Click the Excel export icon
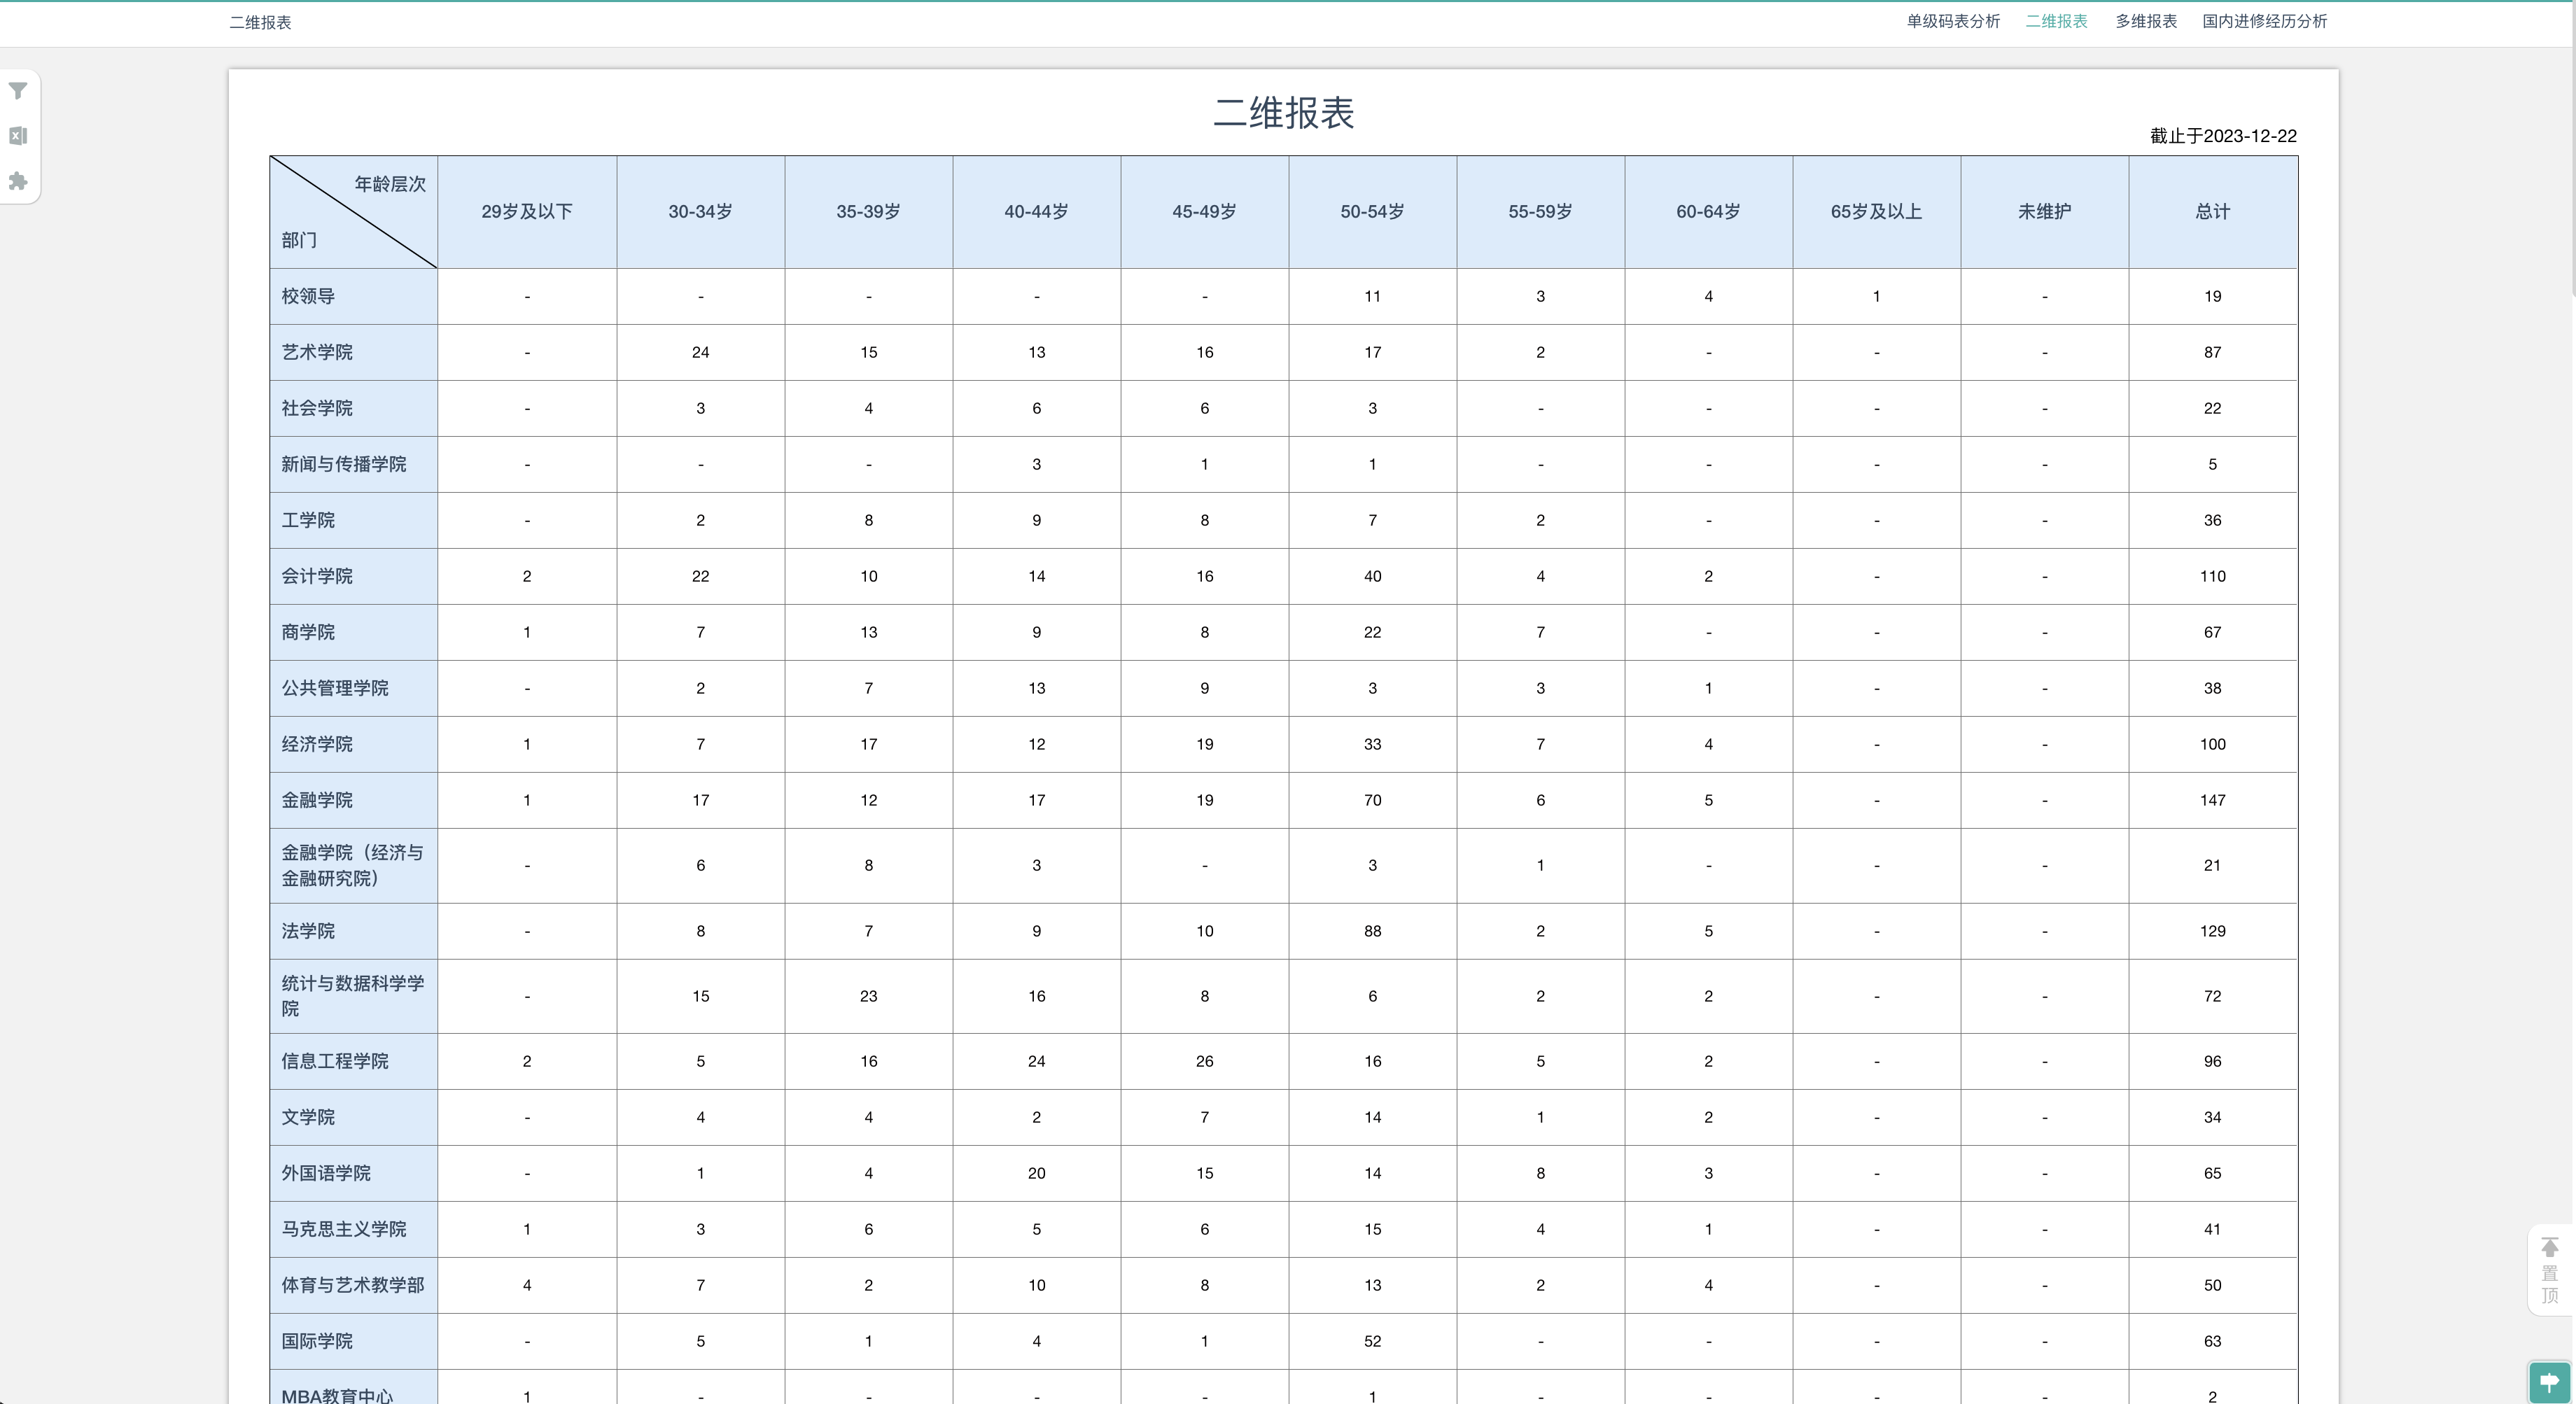This screenshot has width=2576, height=1404. pyautogui.click(x=18, y=136)
